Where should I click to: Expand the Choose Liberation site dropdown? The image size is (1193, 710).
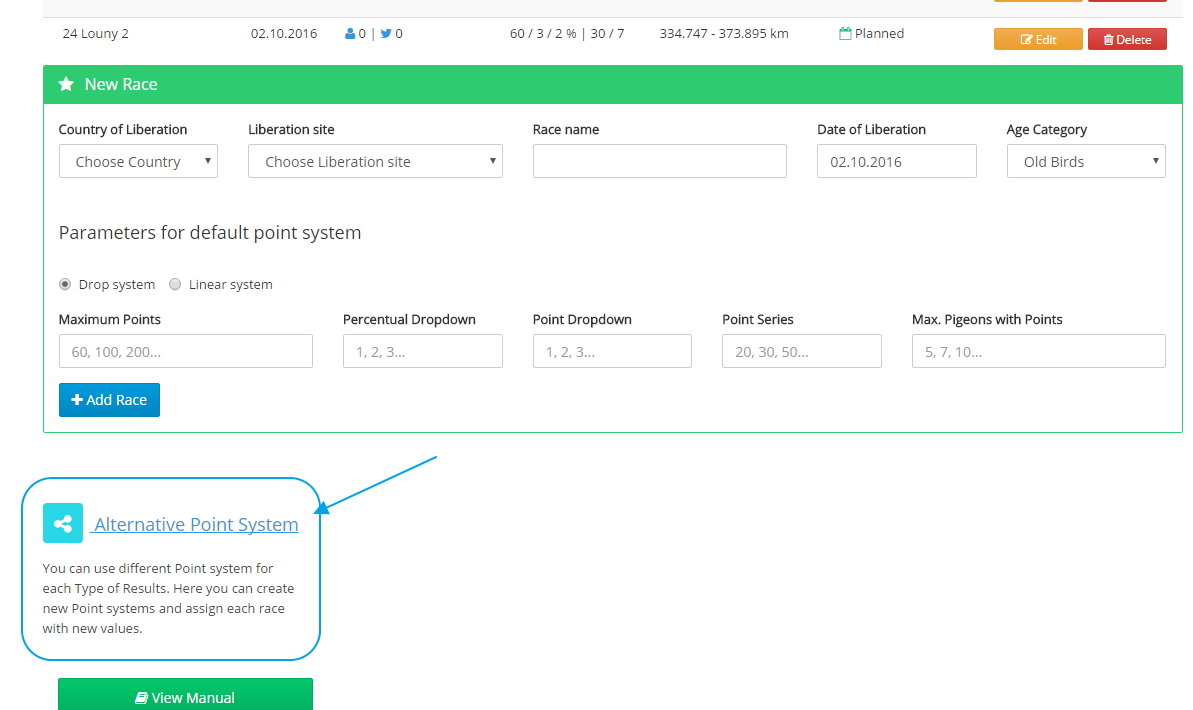tap(375, 162)
